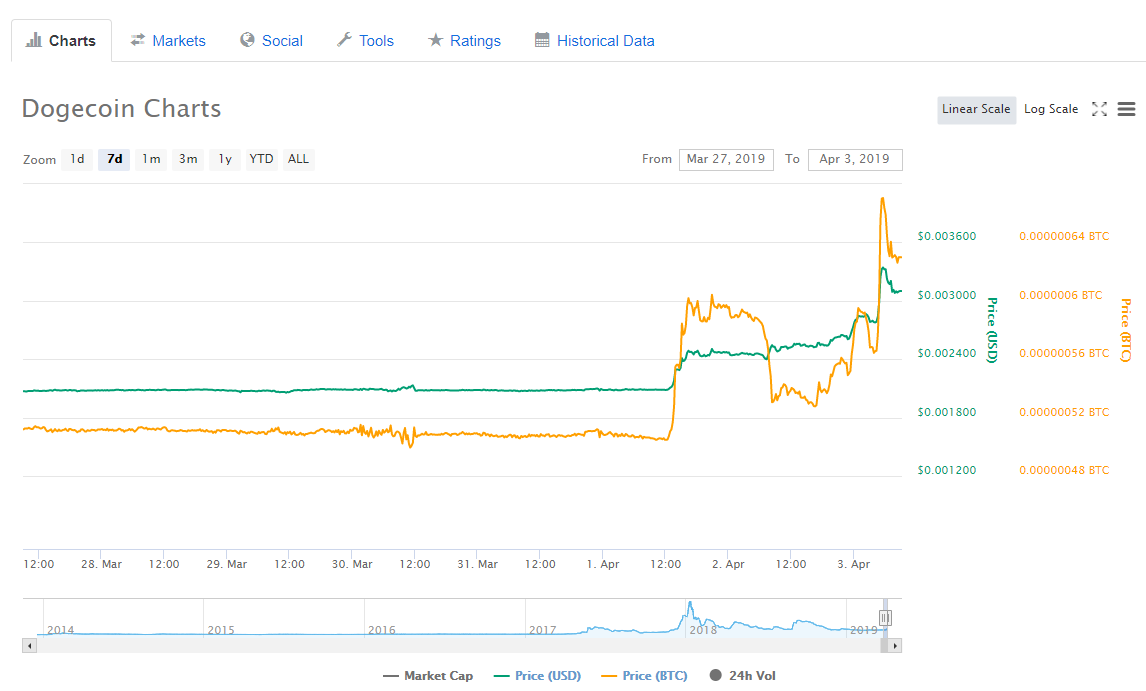This screenshot has height=691, width=1146.
Task: Click the Historical Data calendar icon
Action: click(542, 41)
